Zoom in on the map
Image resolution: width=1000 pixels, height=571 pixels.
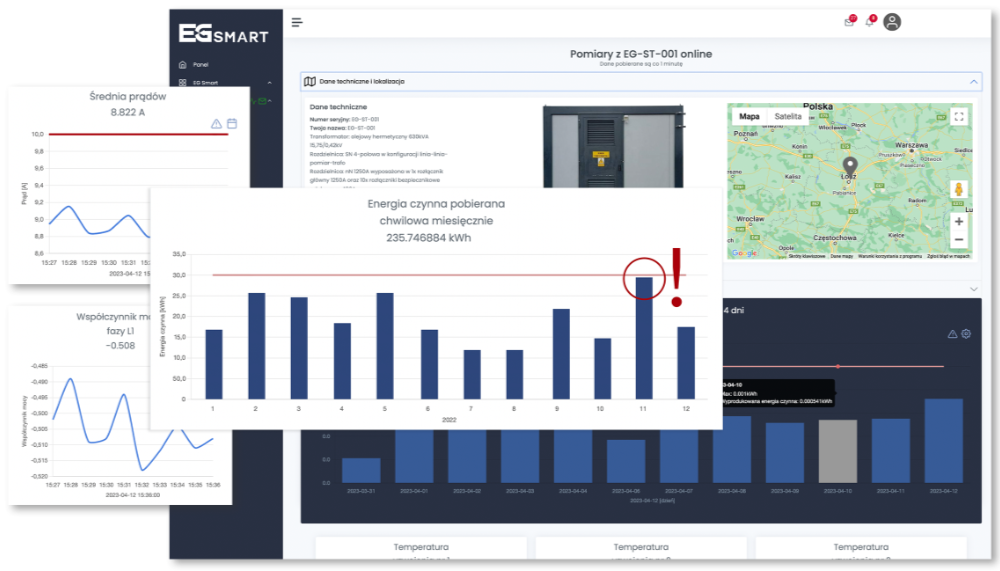pos(959,221)
